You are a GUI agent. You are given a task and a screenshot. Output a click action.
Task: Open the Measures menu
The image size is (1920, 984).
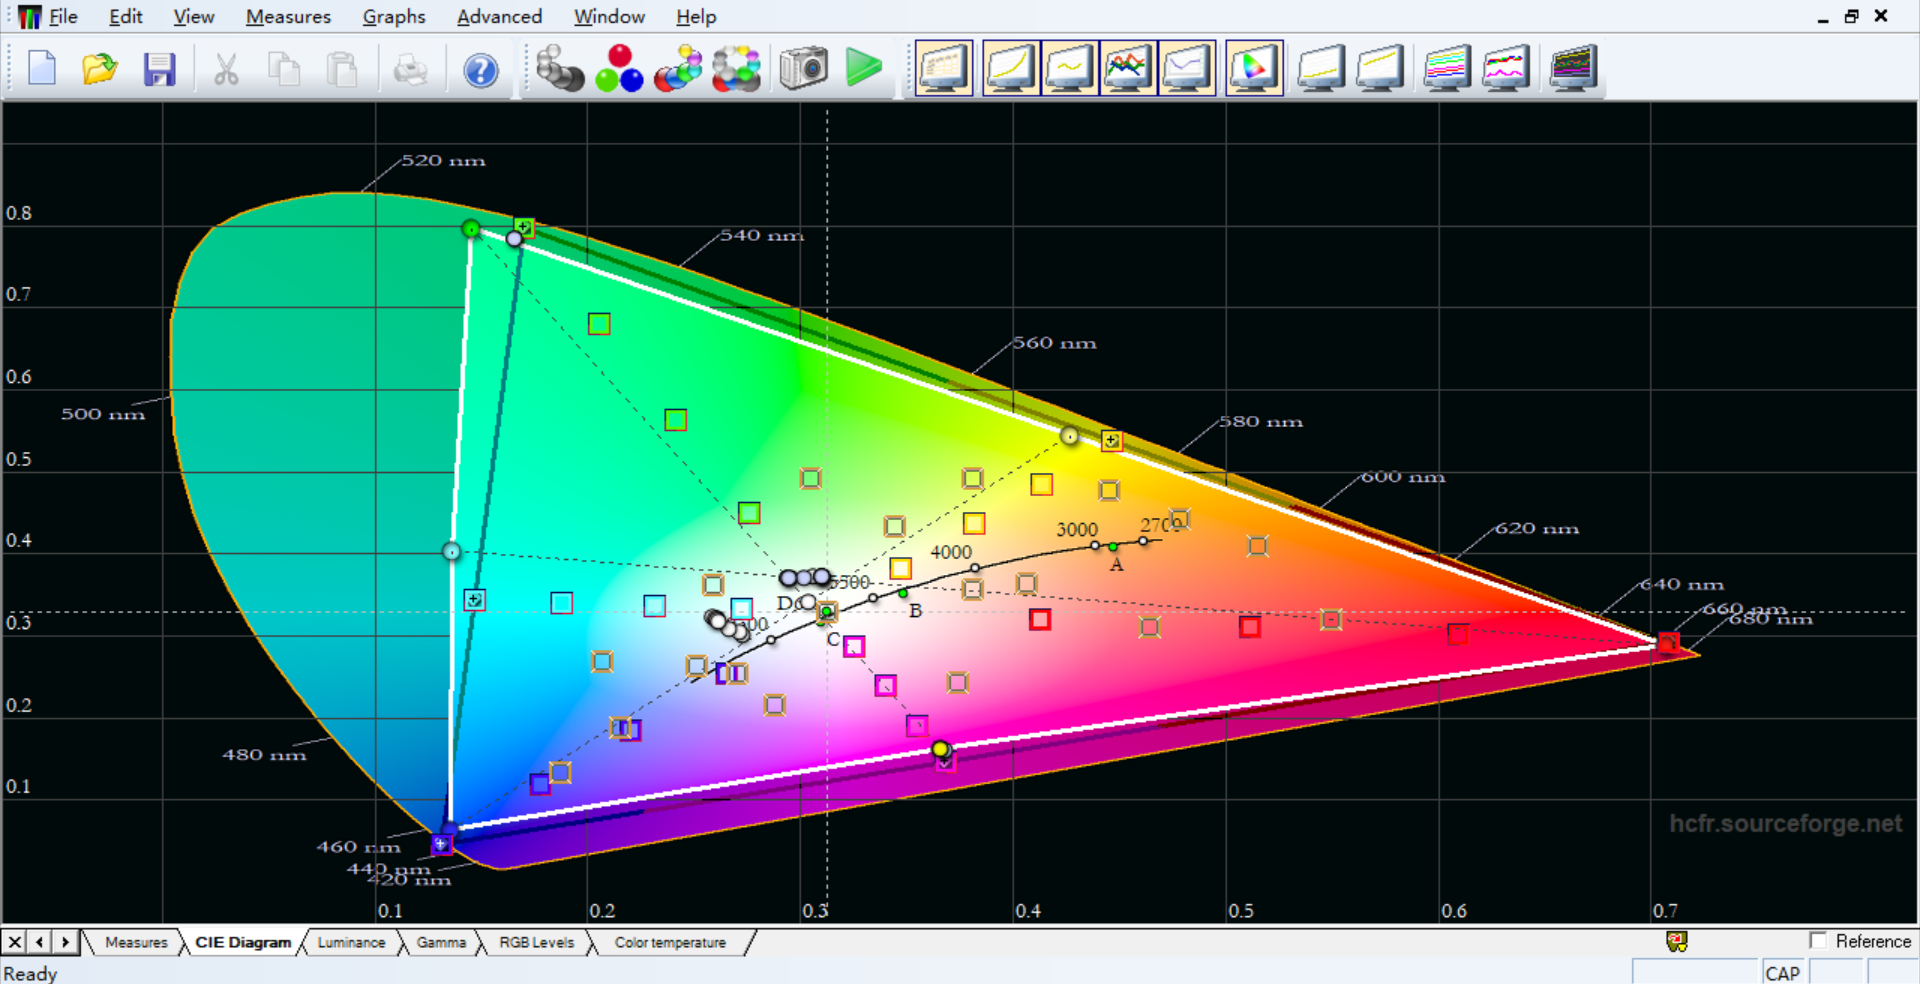click(288, 17)
